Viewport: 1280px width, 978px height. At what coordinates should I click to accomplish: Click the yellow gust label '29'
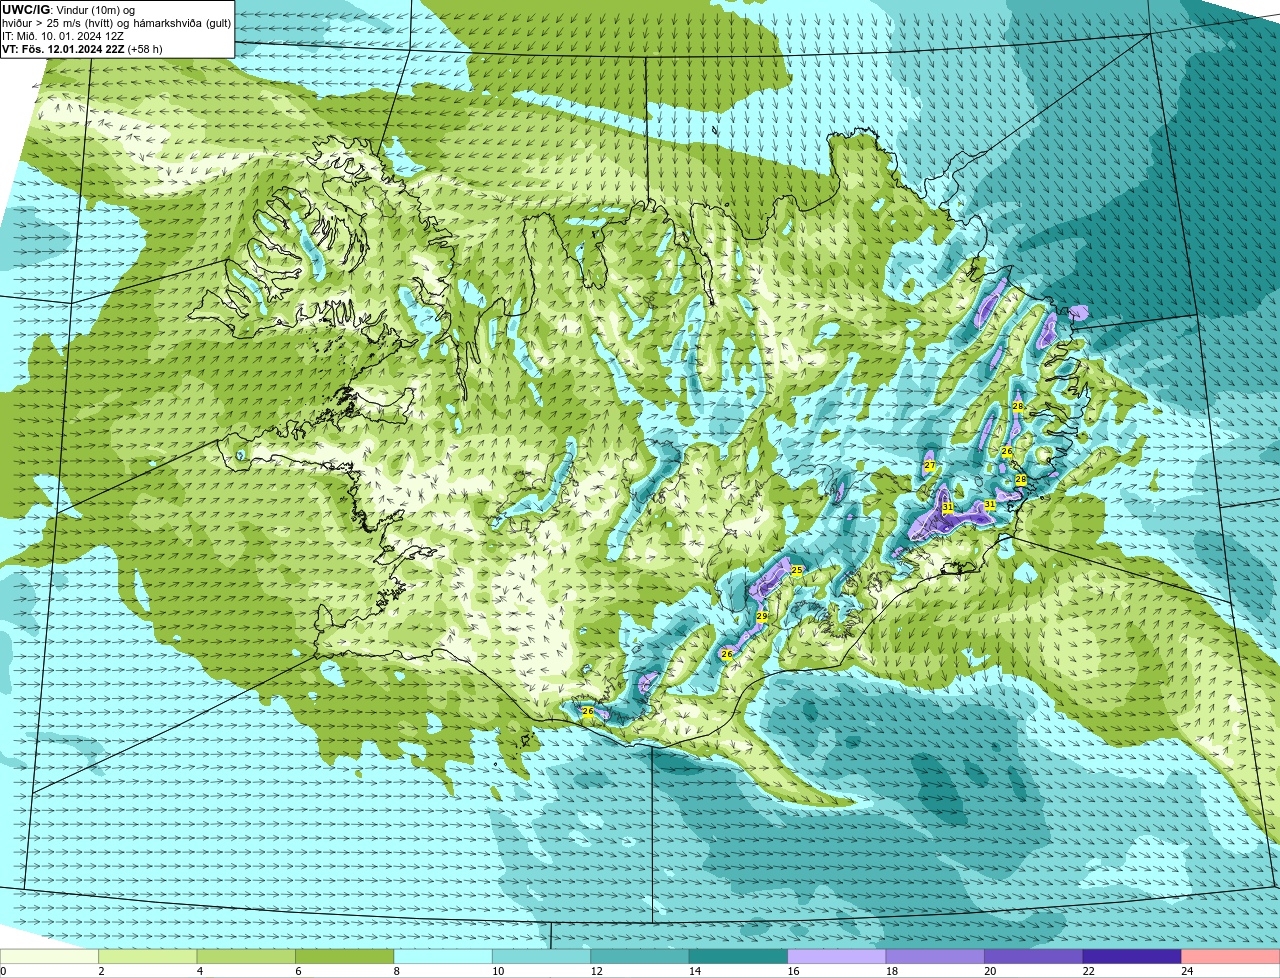coord(762,617)
